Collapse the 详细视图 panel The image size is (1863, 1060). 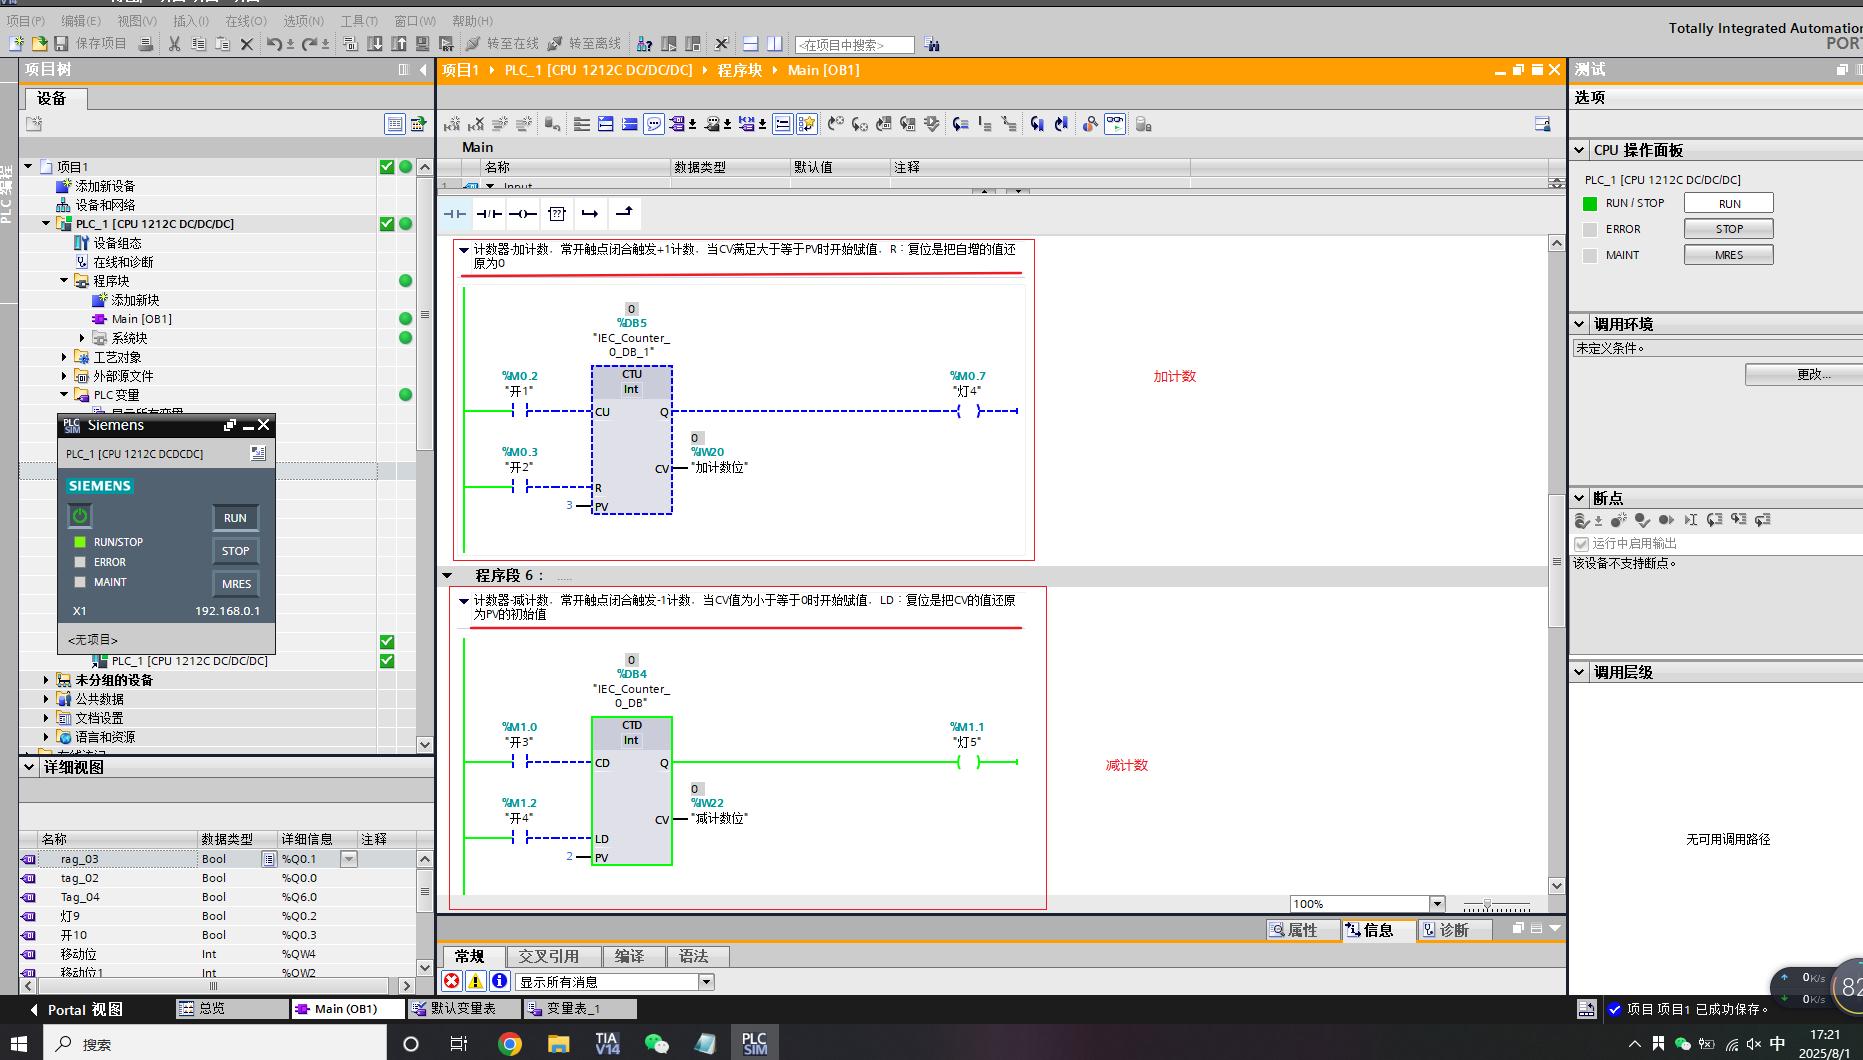pos(29,767)
